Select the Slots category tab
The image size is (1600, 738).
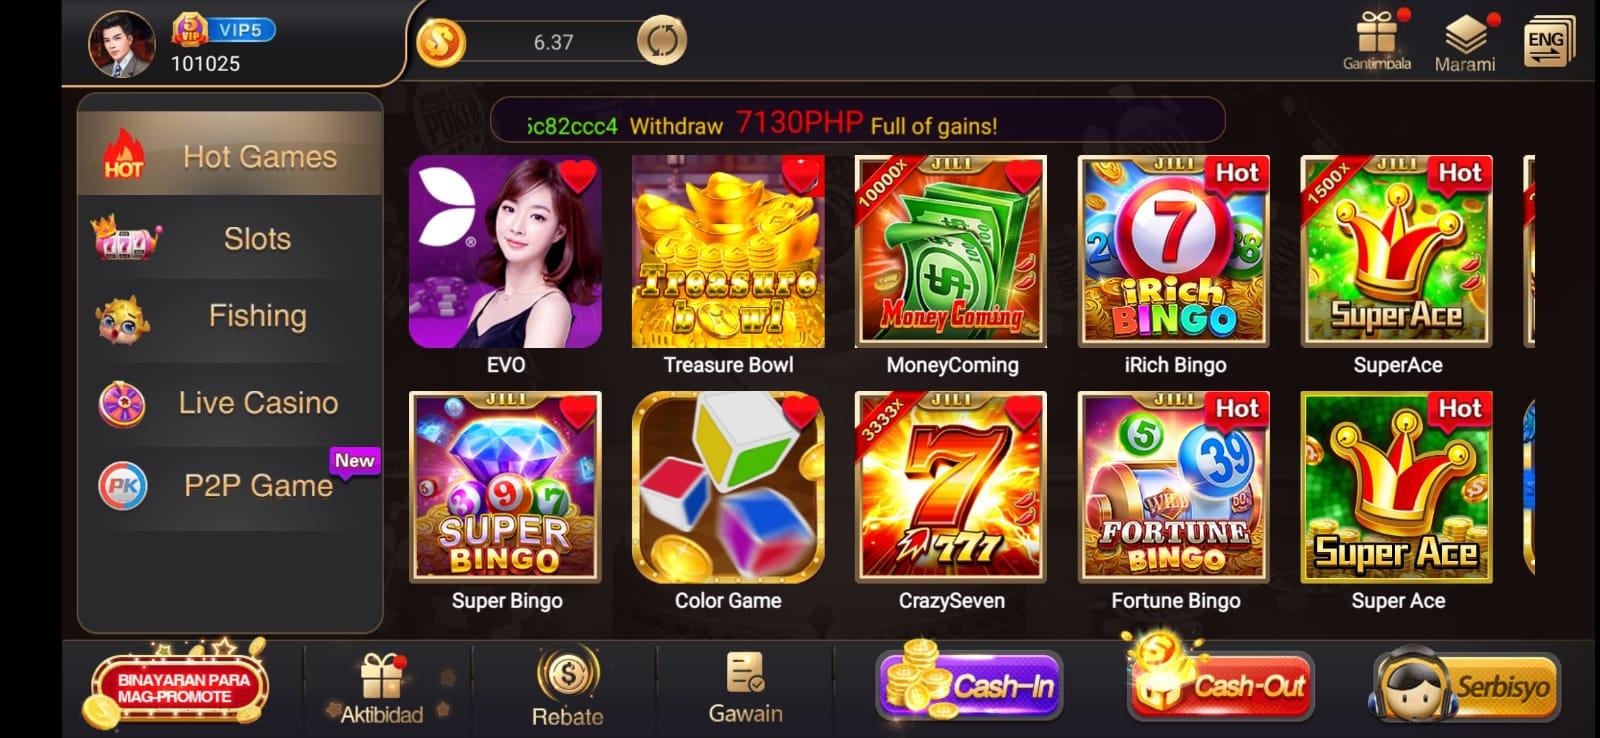click(230, 239)
